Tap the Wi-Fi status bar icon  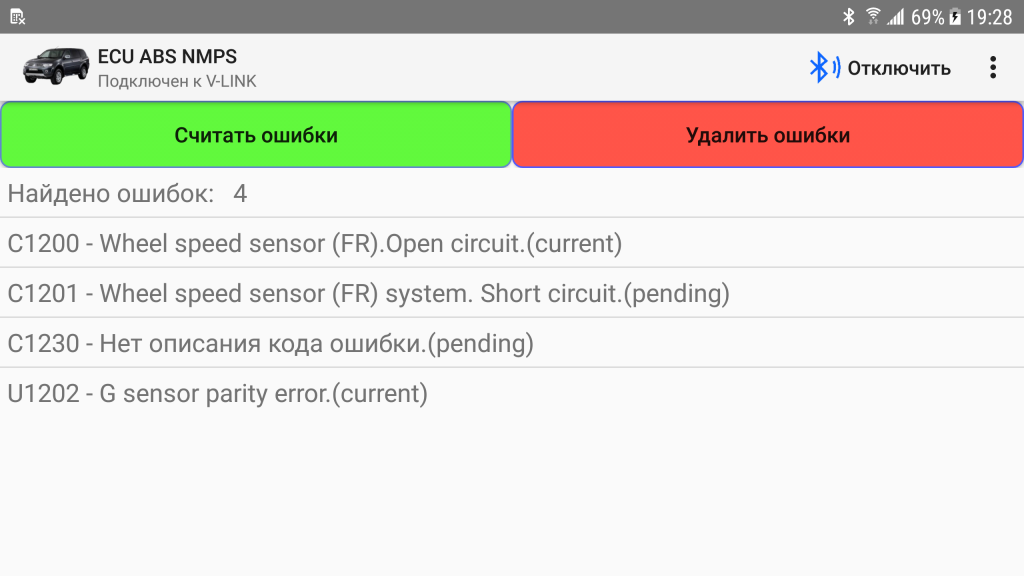point(872,17)
